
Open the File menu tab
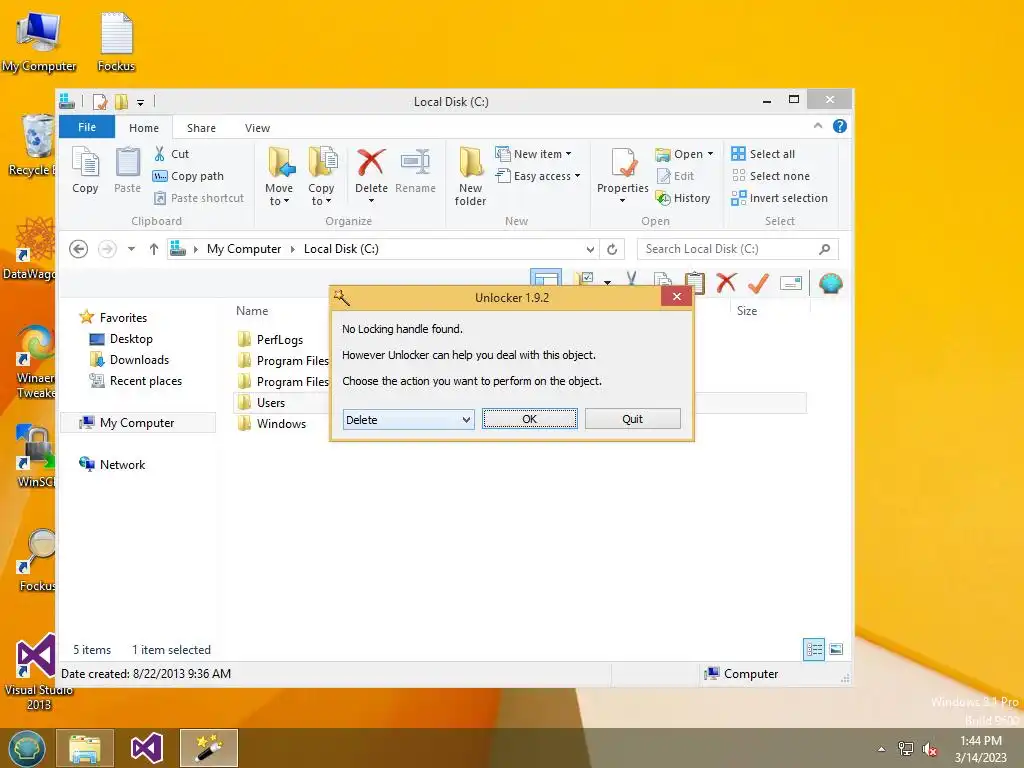[87, 127]
